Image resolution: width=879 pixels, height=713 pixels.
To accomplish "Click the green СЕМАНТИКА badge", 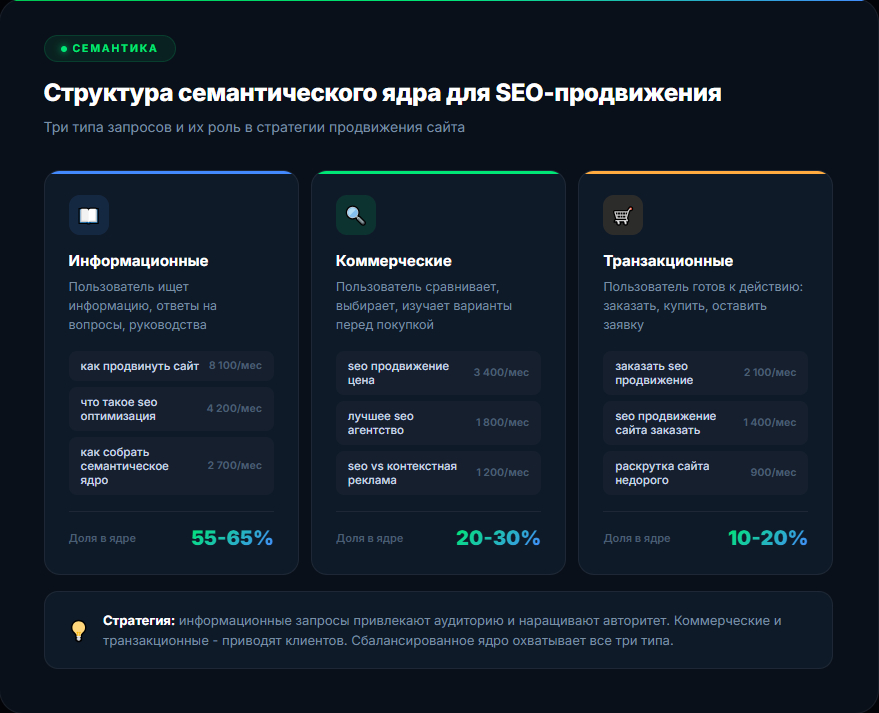I will pyautogui.click(x=110, y=48).
